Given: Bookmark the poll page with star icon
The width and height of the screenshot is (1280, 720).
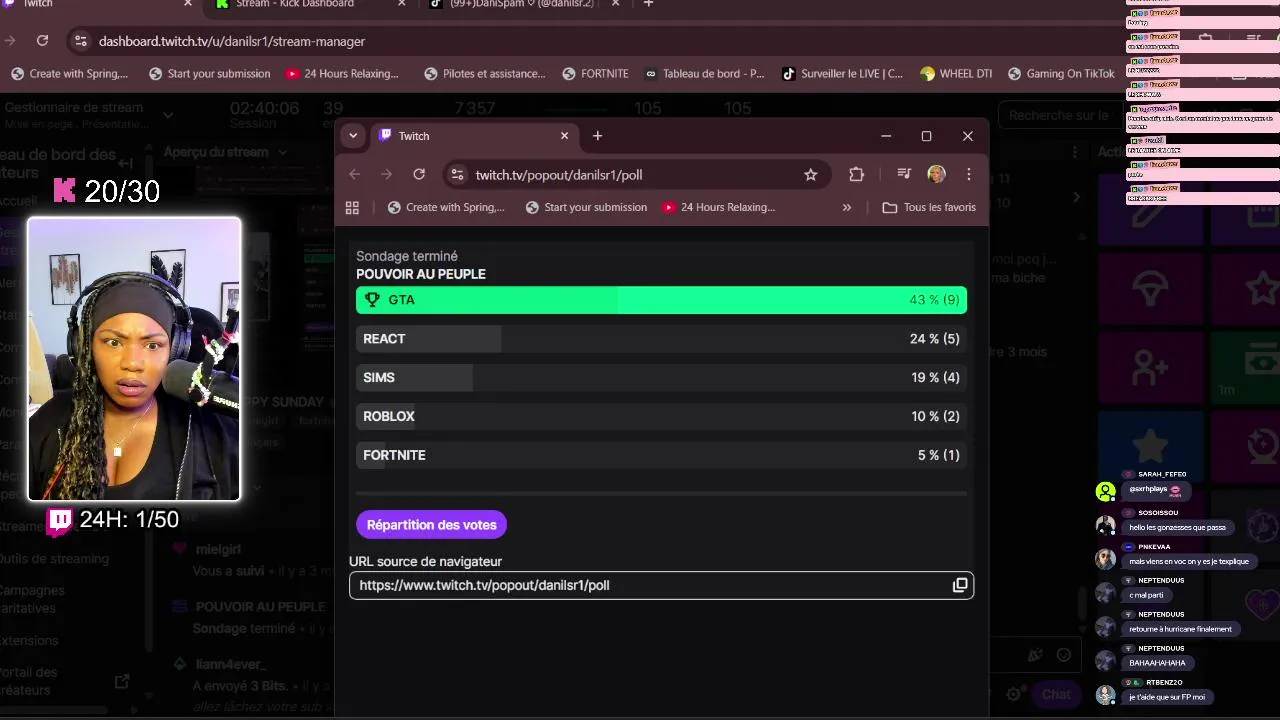Looking at the screenshot, I should [811, 174].
